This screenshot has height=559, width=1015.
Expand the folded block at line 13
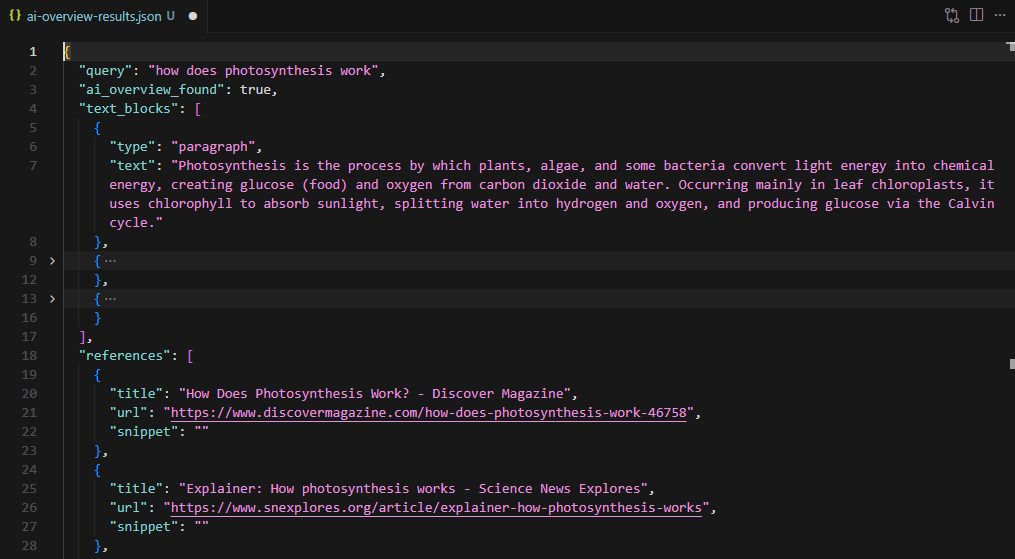pyautogui.click(x=52, y=299)
